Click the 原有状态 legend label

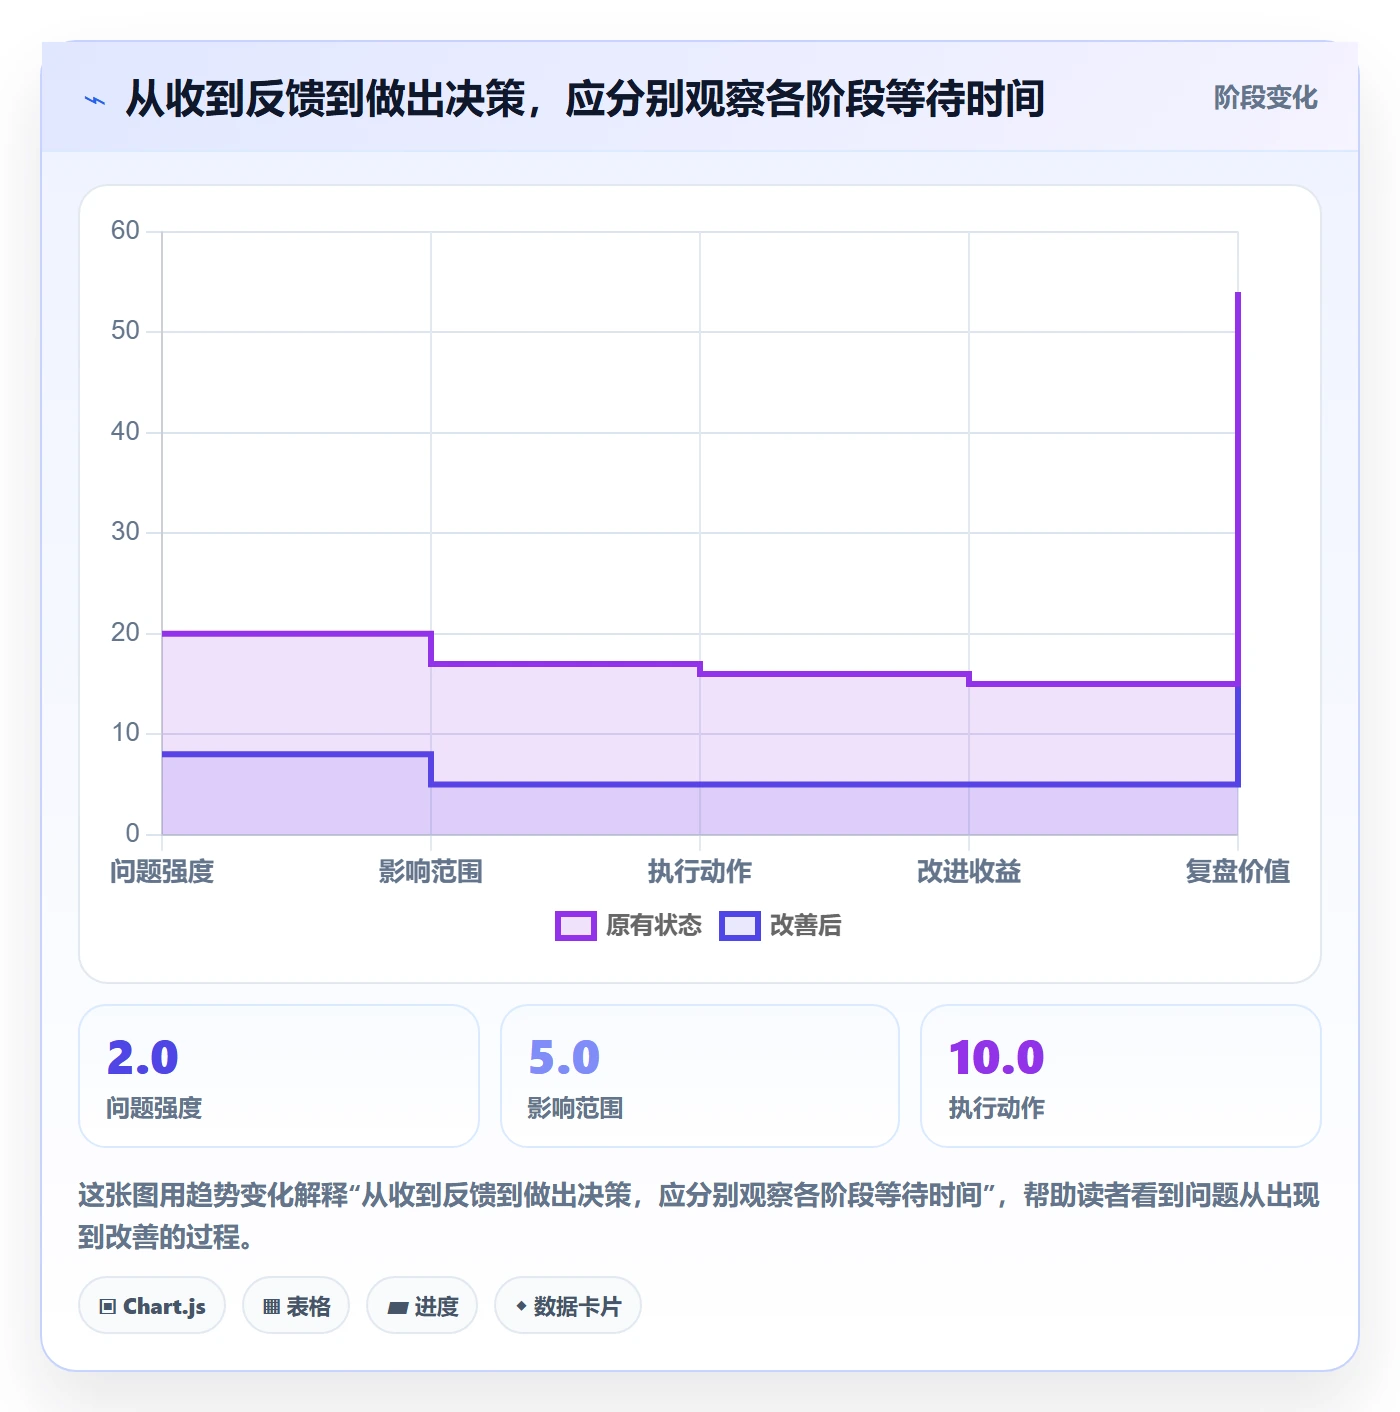[x=654, y=926]
